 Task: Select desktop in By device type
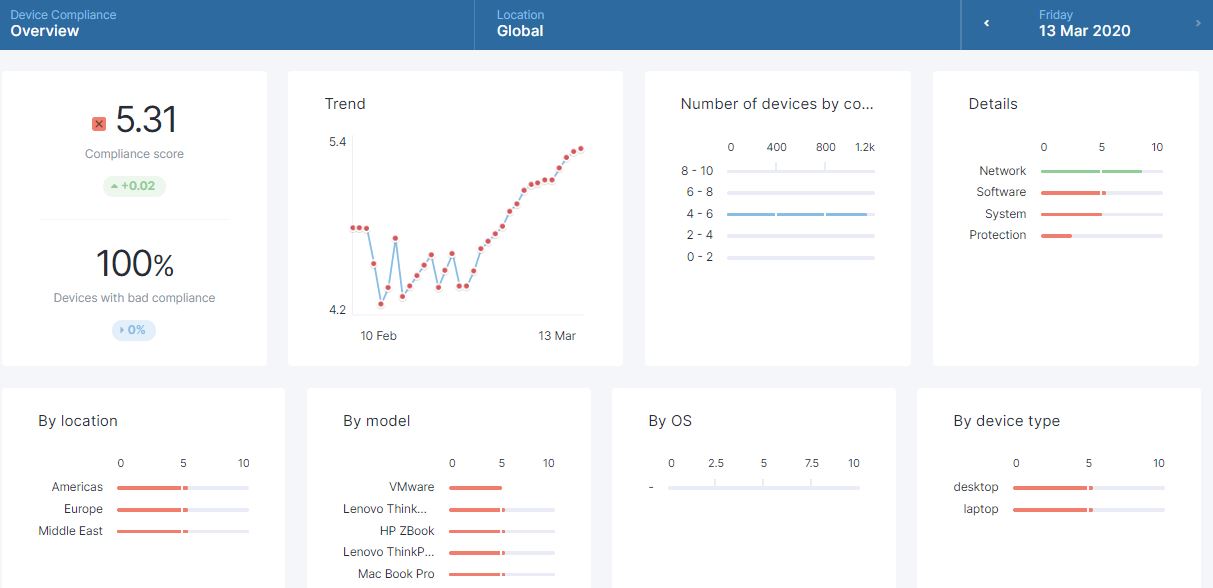click(976, 487)
